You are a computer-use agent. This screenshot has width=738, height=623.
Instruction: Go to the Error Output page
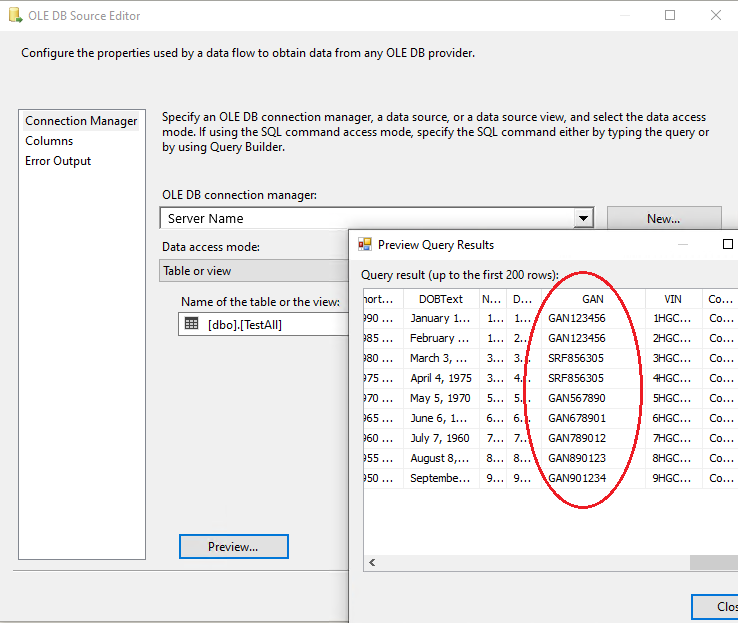coord(58,161)
